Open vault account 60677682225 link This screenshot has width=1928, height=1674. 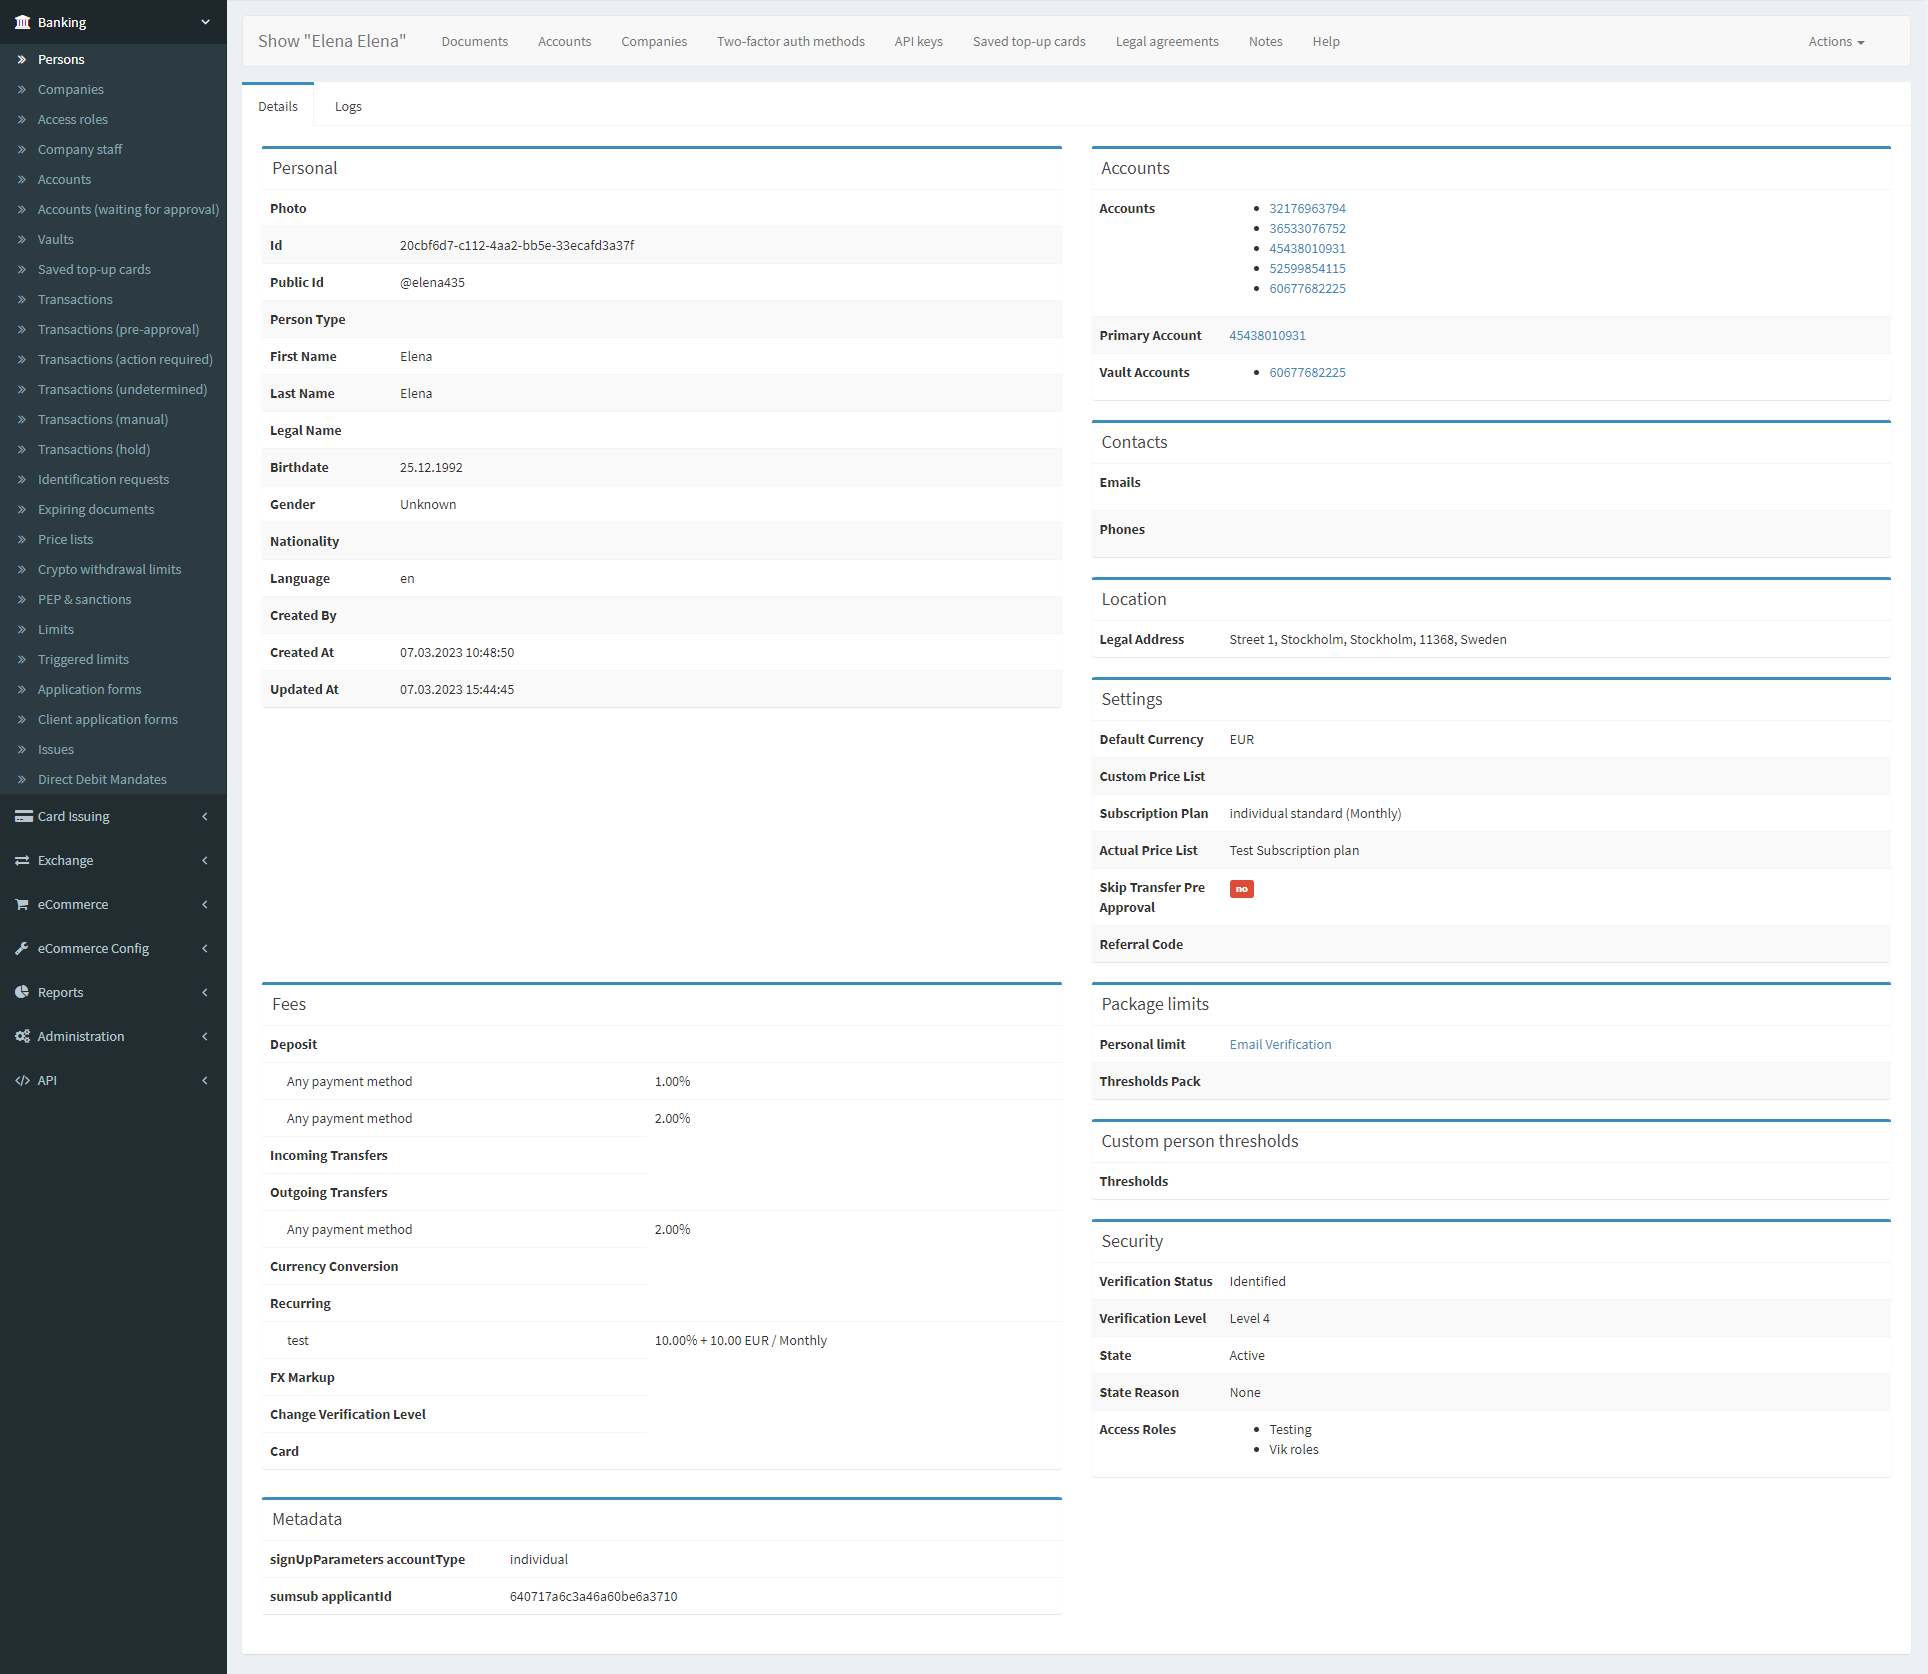point(1307,372)
